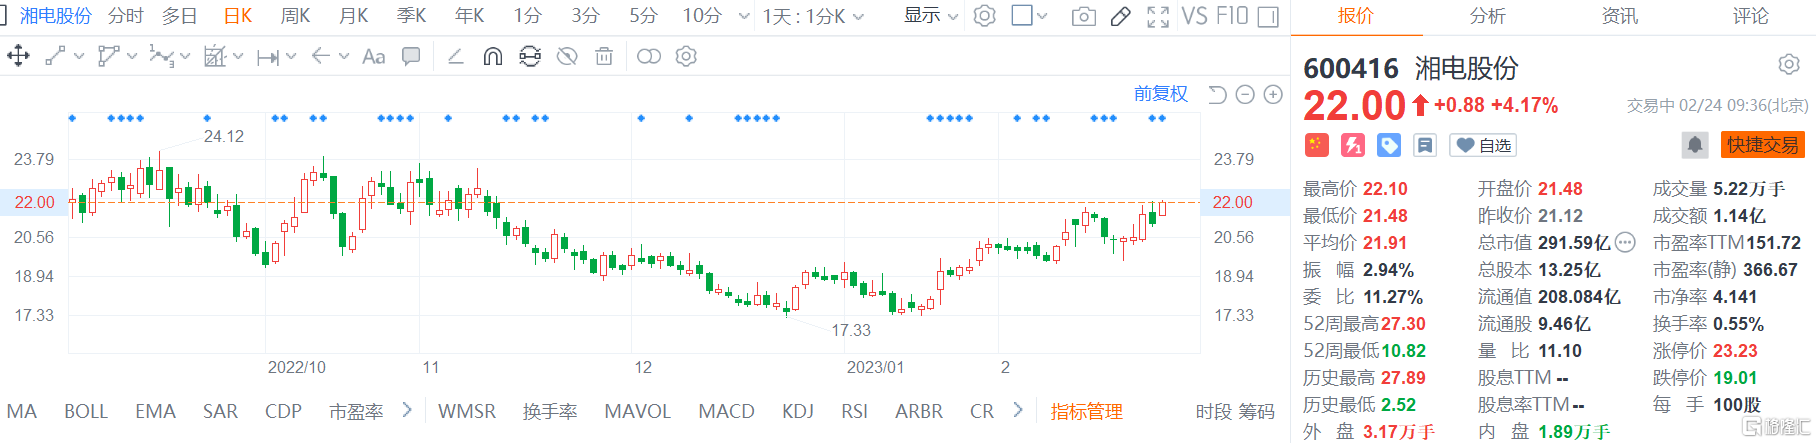The width and height of the screenshot is (1817, 443).
Task: Open chart settings gear in top toolbar
Action: (985, 16)
